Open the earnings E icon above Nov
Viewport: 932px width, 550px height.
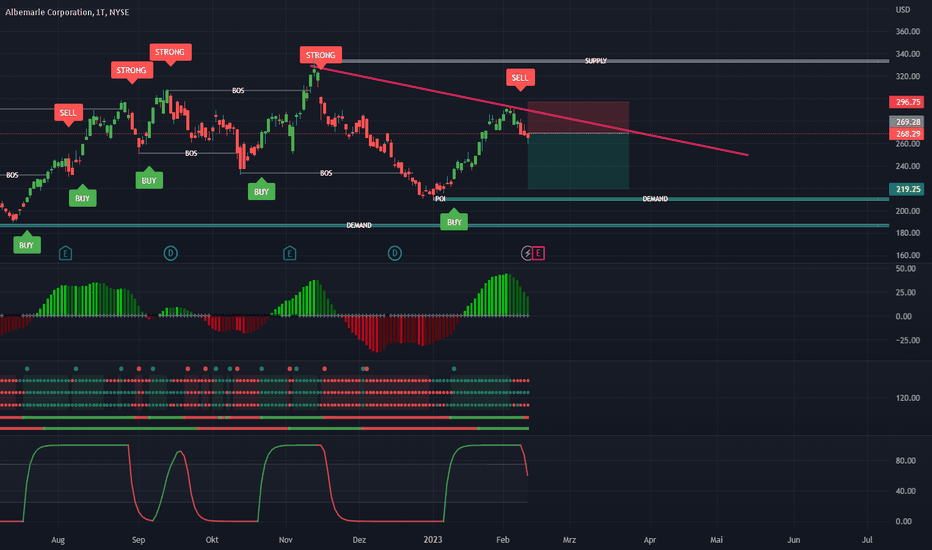[289, 254]
